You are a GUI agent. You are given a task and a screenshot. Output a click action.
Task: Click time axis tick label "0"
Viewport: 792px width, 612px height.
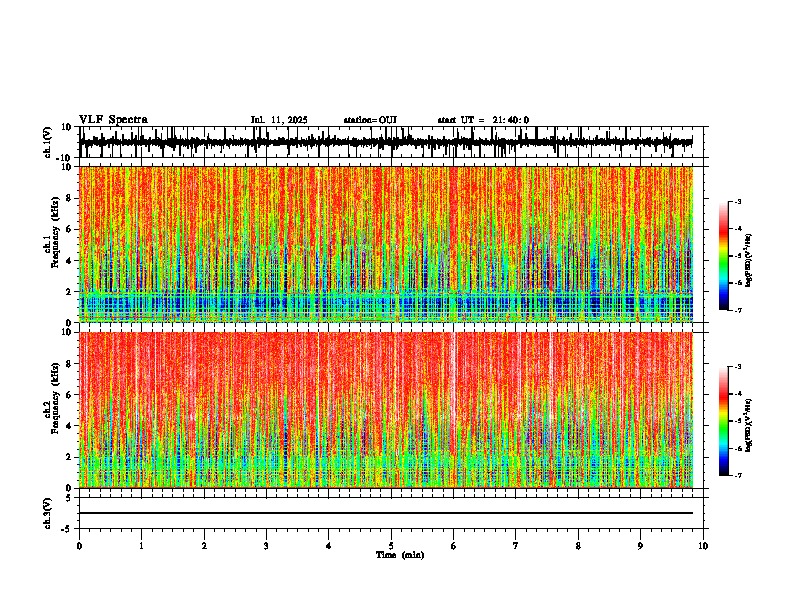tap(79, 546)
